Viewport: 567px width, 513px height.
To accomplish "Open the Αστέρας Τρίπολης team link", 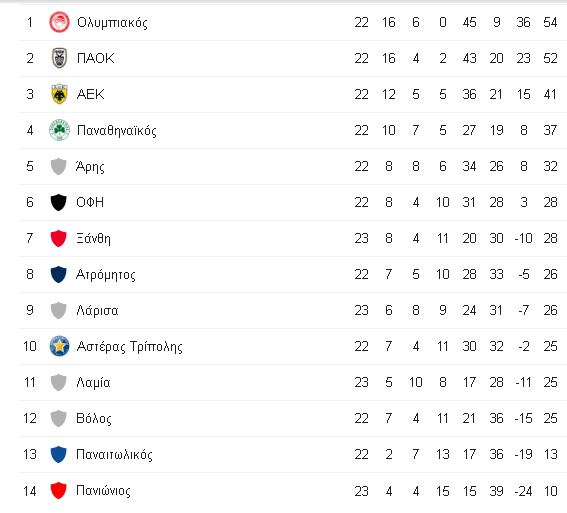I will coord(129,347).
